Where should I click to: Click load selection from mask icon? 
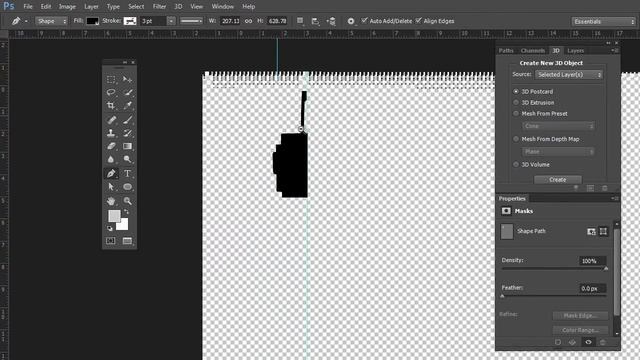(558, 342)
